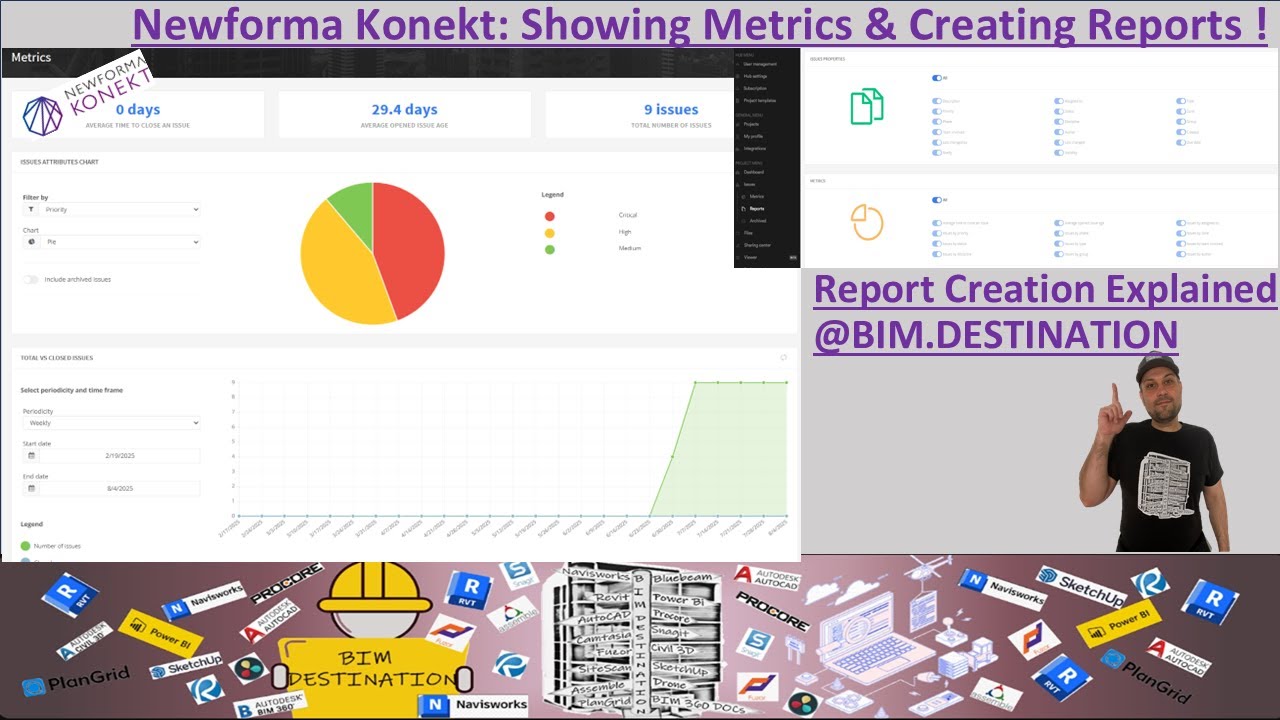Toggle Issues by priority metric switch
Image resolution: width=1280 pixels, height=720 pixels.
pos(937,233)
